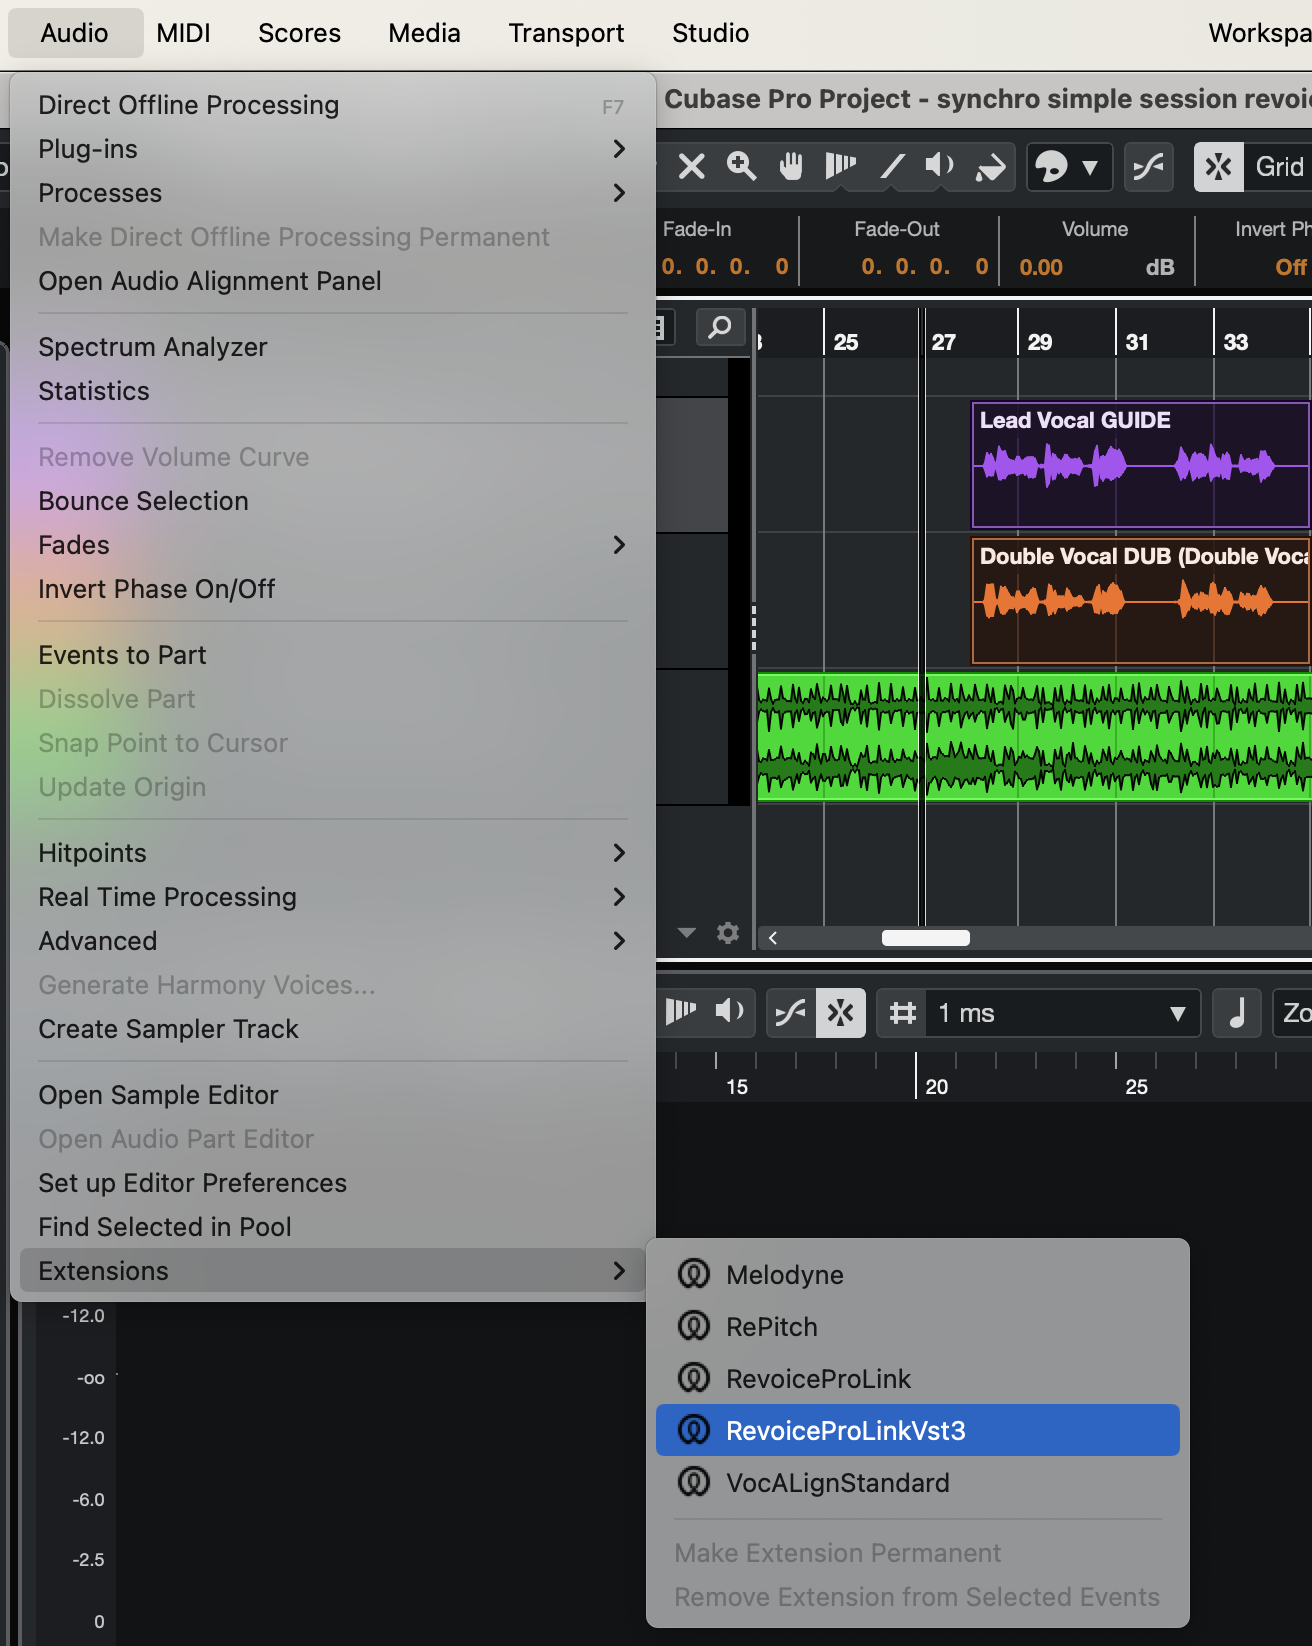The height and width of the screenshot is (1646, 1312).
Task: Open track list settings gear
Action: 728,933
